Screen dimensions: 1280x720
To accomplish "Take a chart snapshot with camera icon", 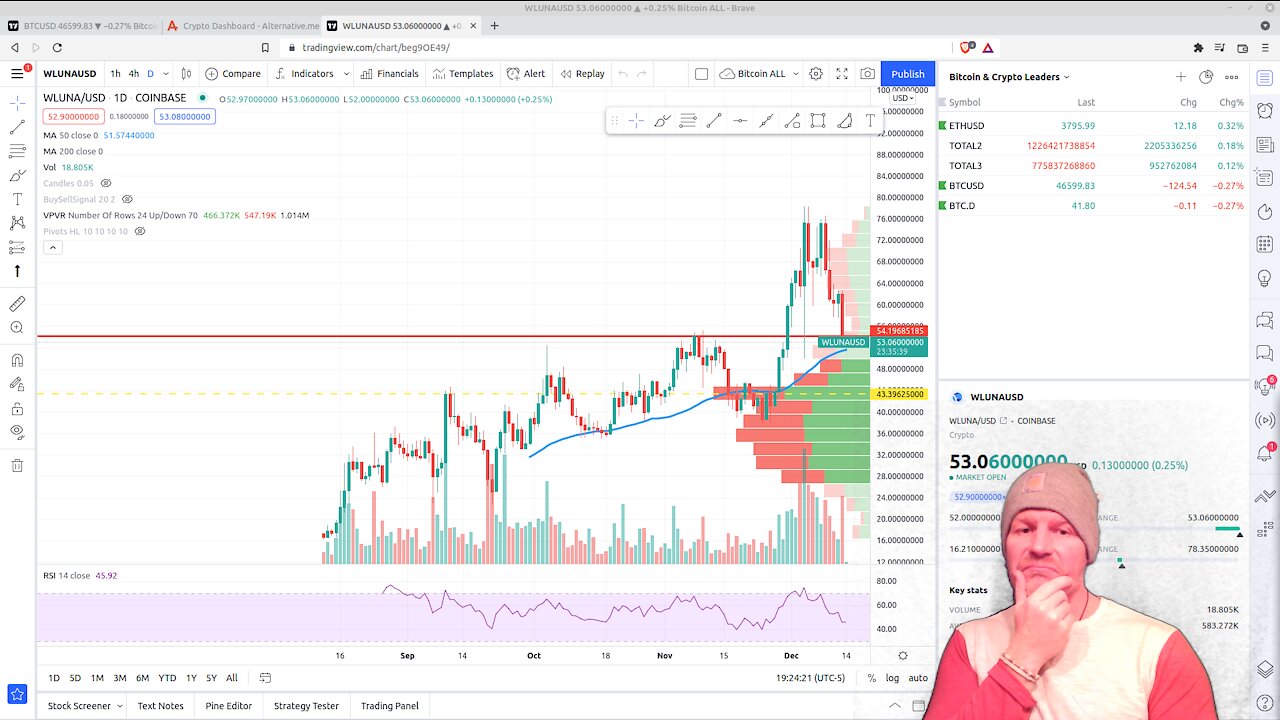I will point(867,73).
